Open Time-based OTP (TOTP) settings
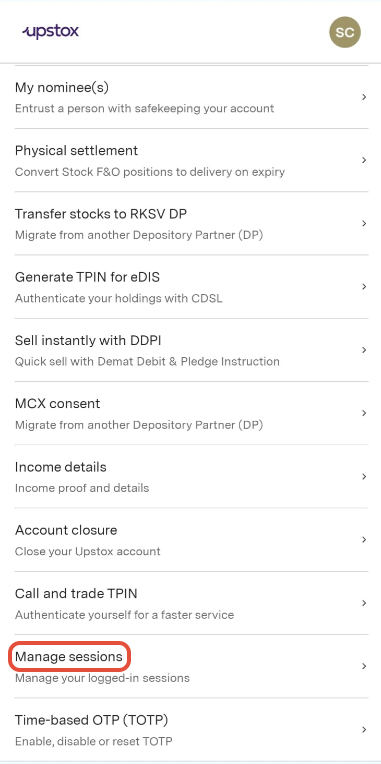The image size is (381, 764). [190, 729]
